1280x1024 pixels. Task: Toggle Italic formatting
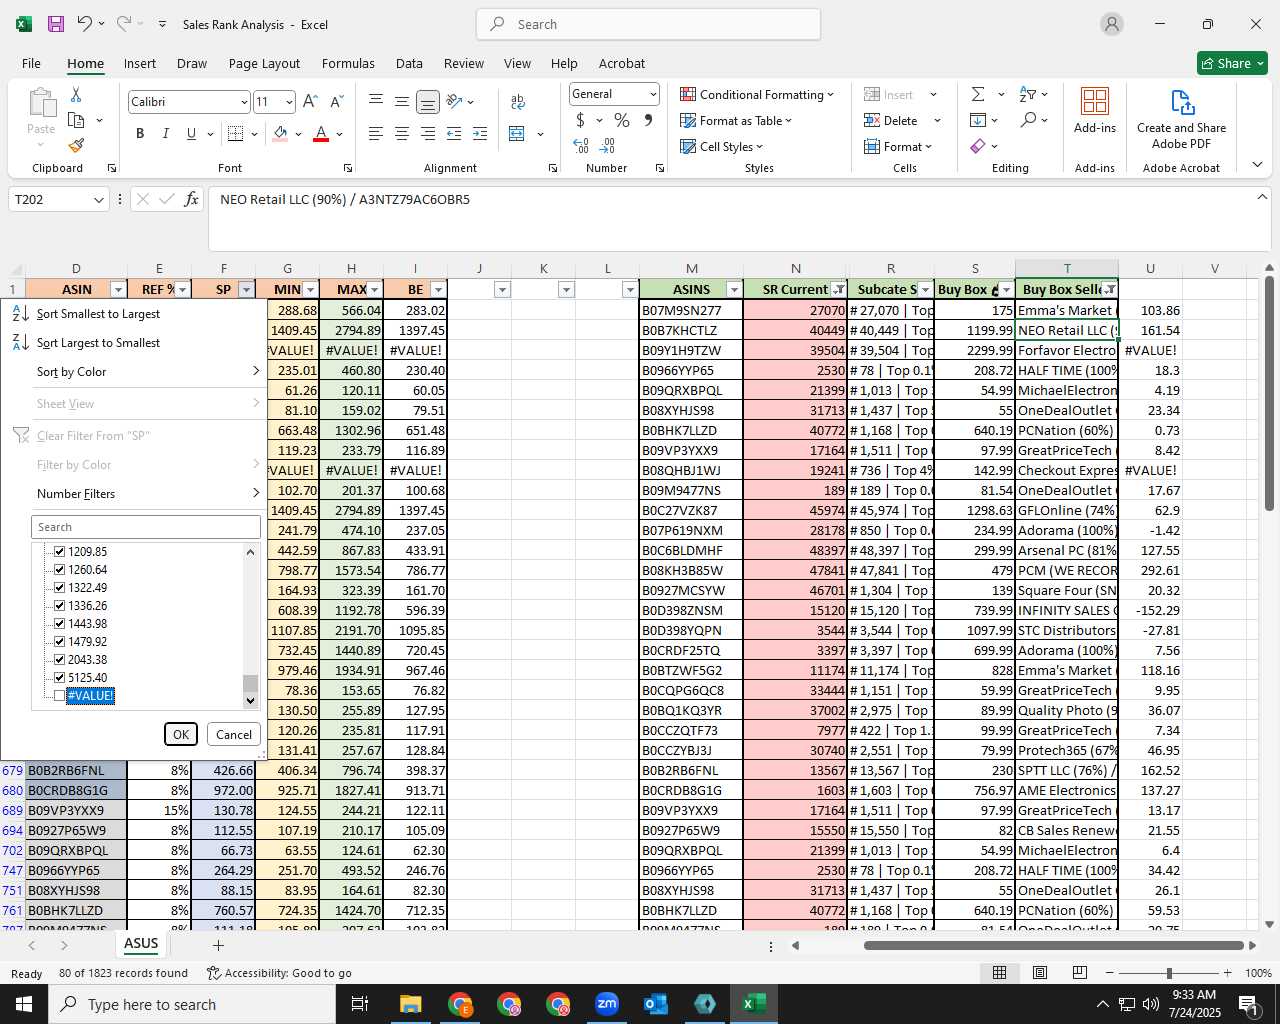pos(165,133)
